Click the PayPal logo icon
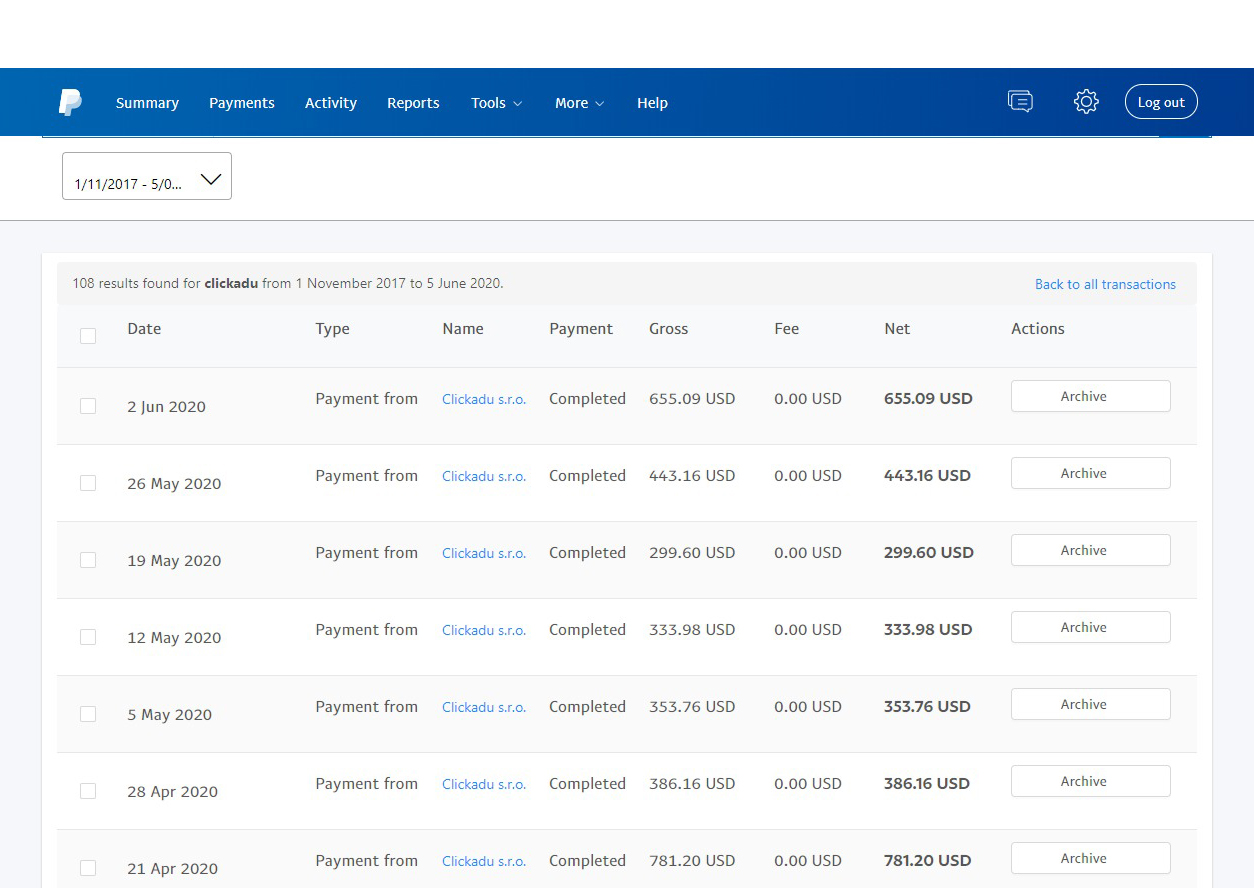 70,102
